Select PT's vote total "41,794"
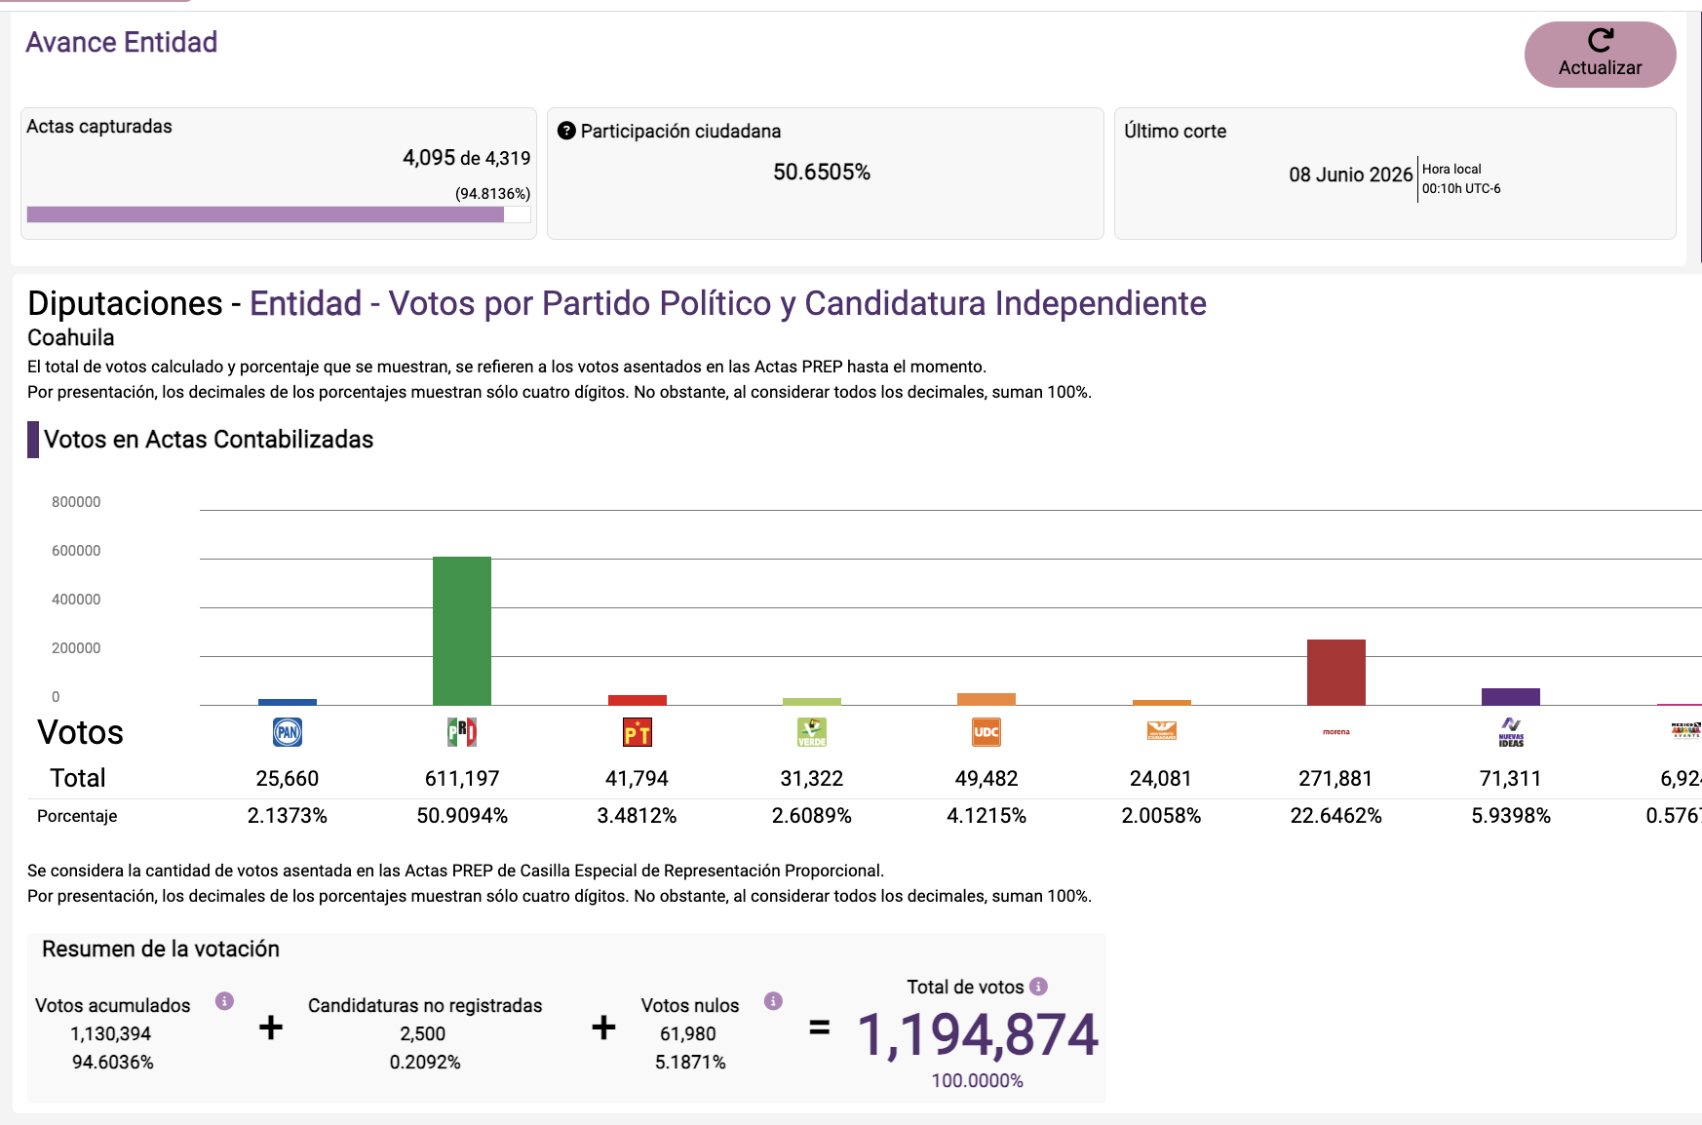 (x=637, y=778)
